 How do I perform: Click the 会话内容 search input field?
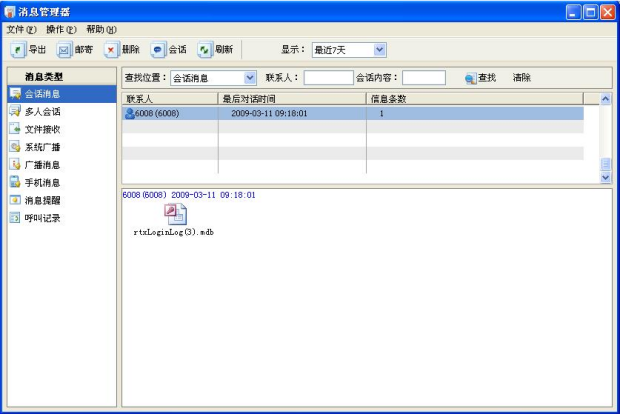424,78
